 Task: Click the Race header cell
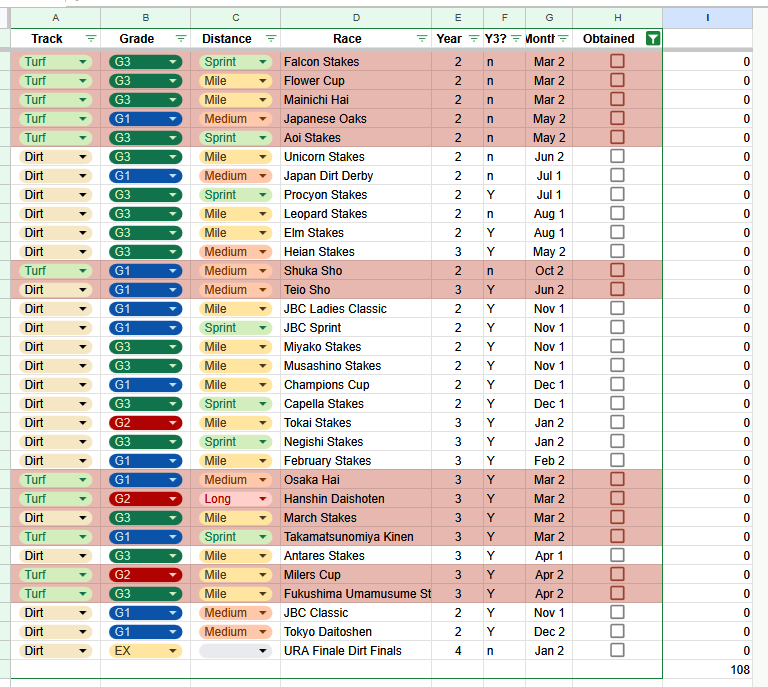pyautogui.click(x=356, y=39)
